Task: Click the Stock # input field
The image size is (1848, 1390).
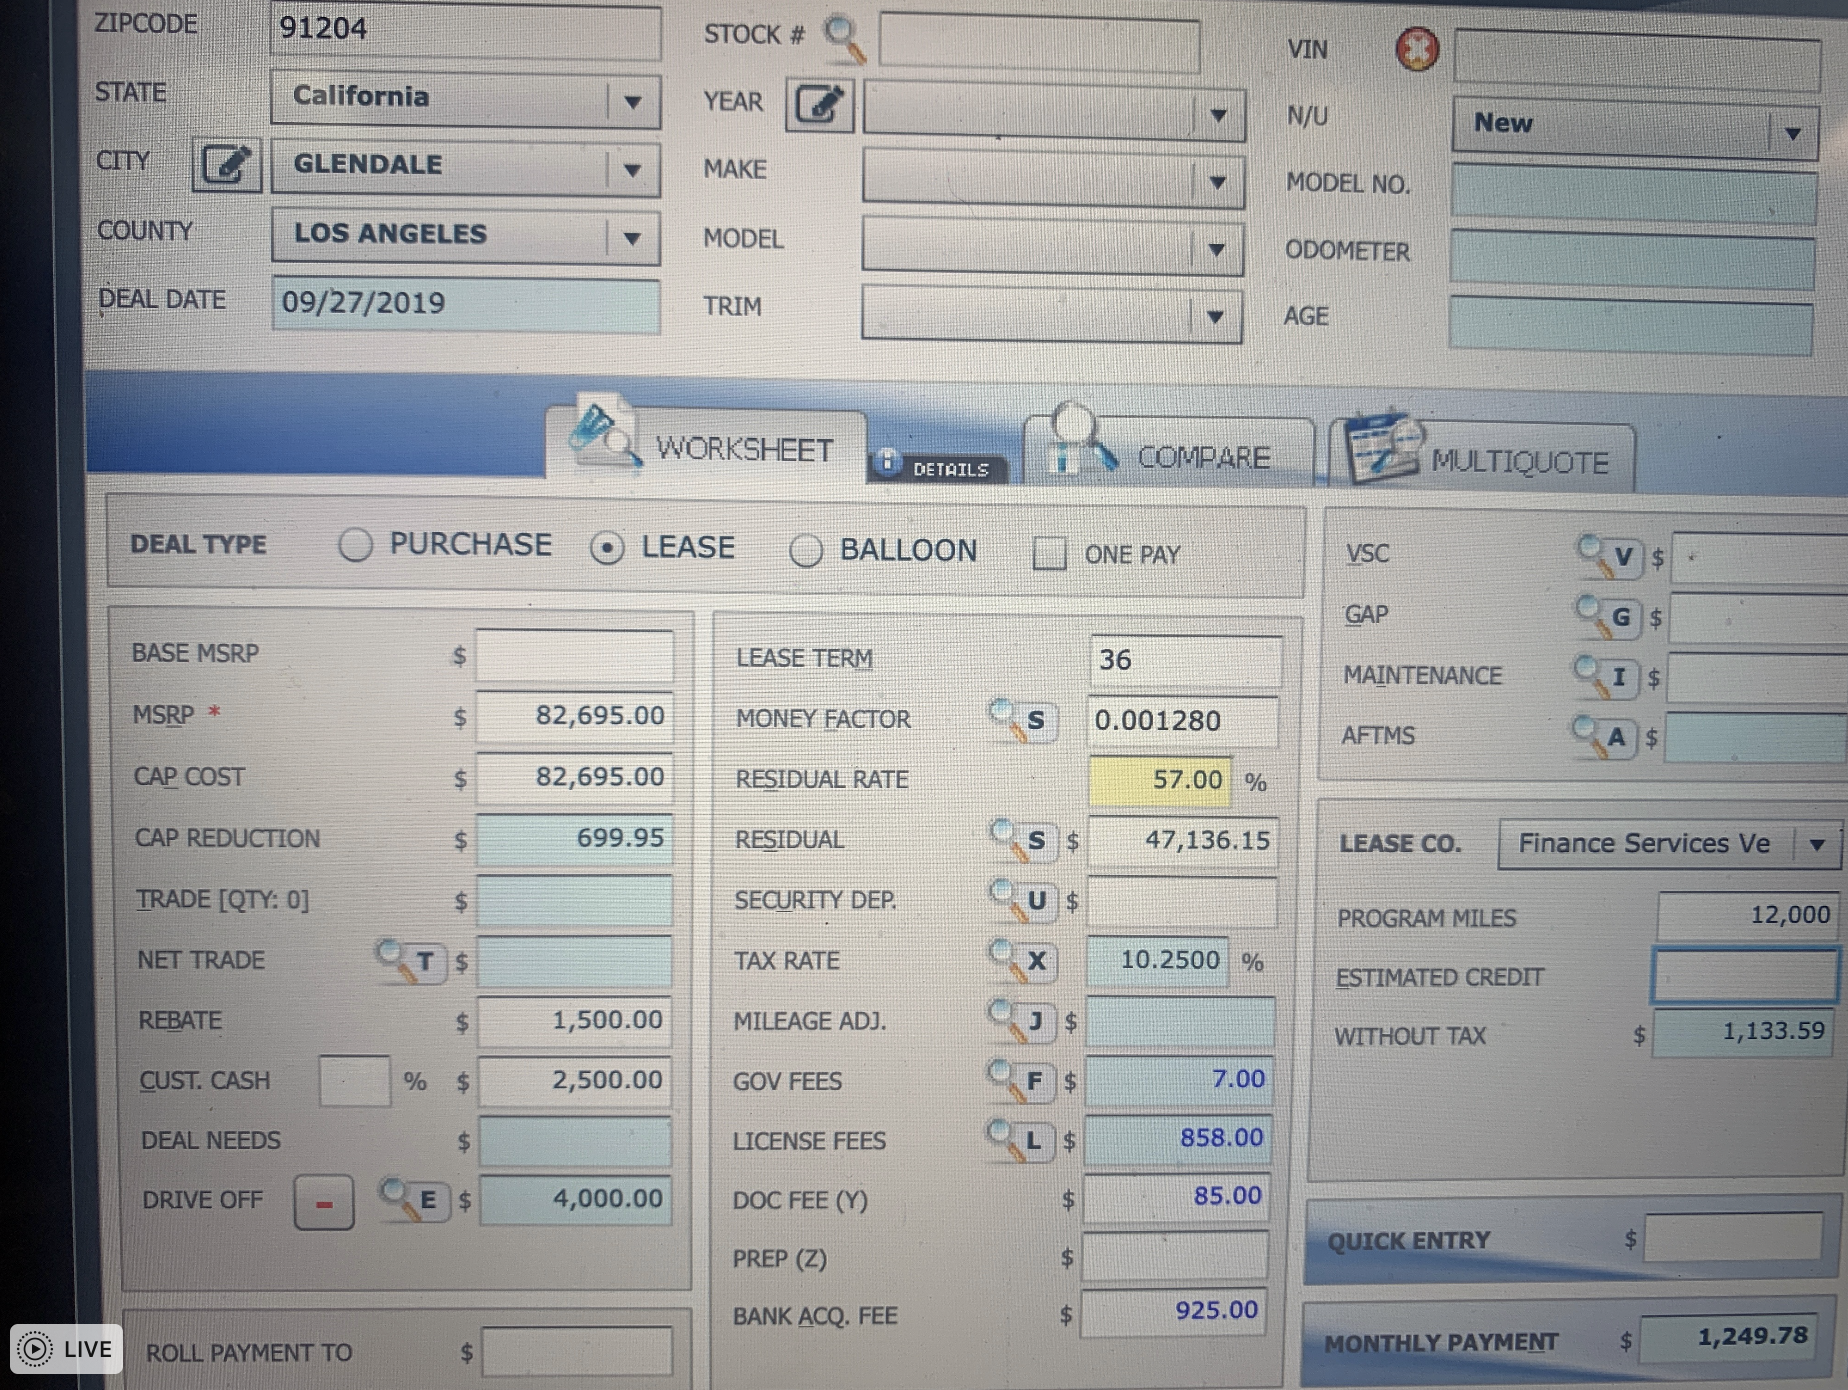Action: (x=1039, y=44)
